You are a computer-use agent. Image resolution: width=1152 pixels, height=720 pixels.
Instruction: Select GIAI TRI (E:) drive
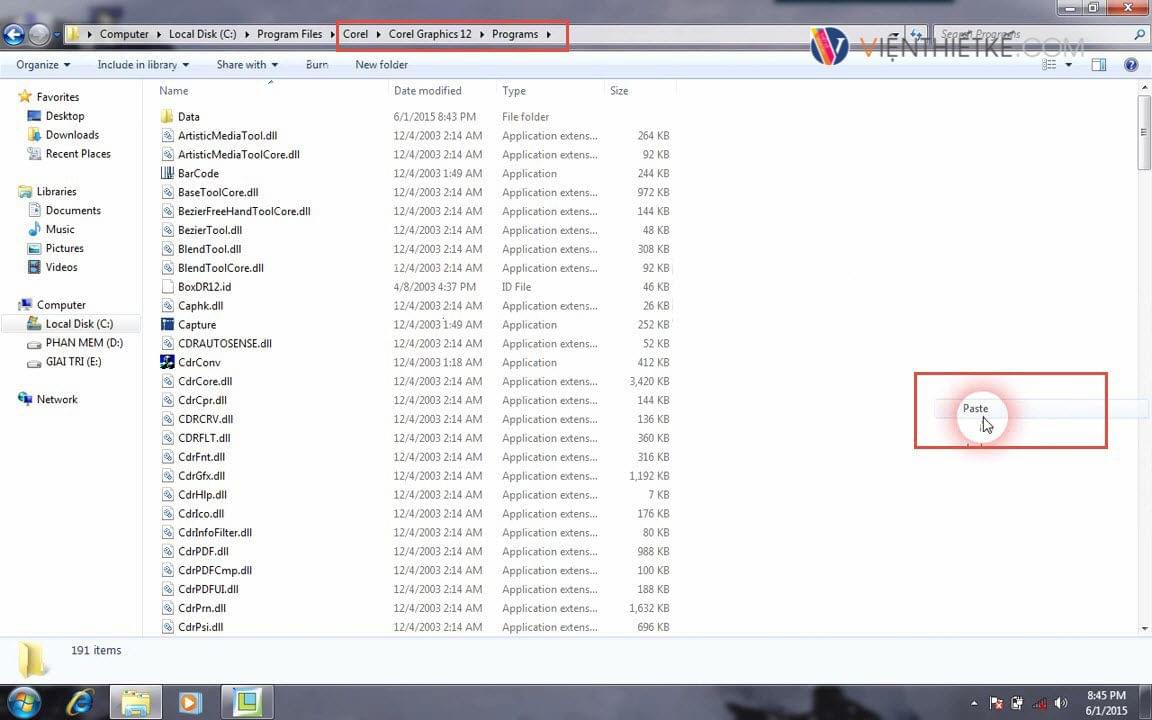coord(73,361)
